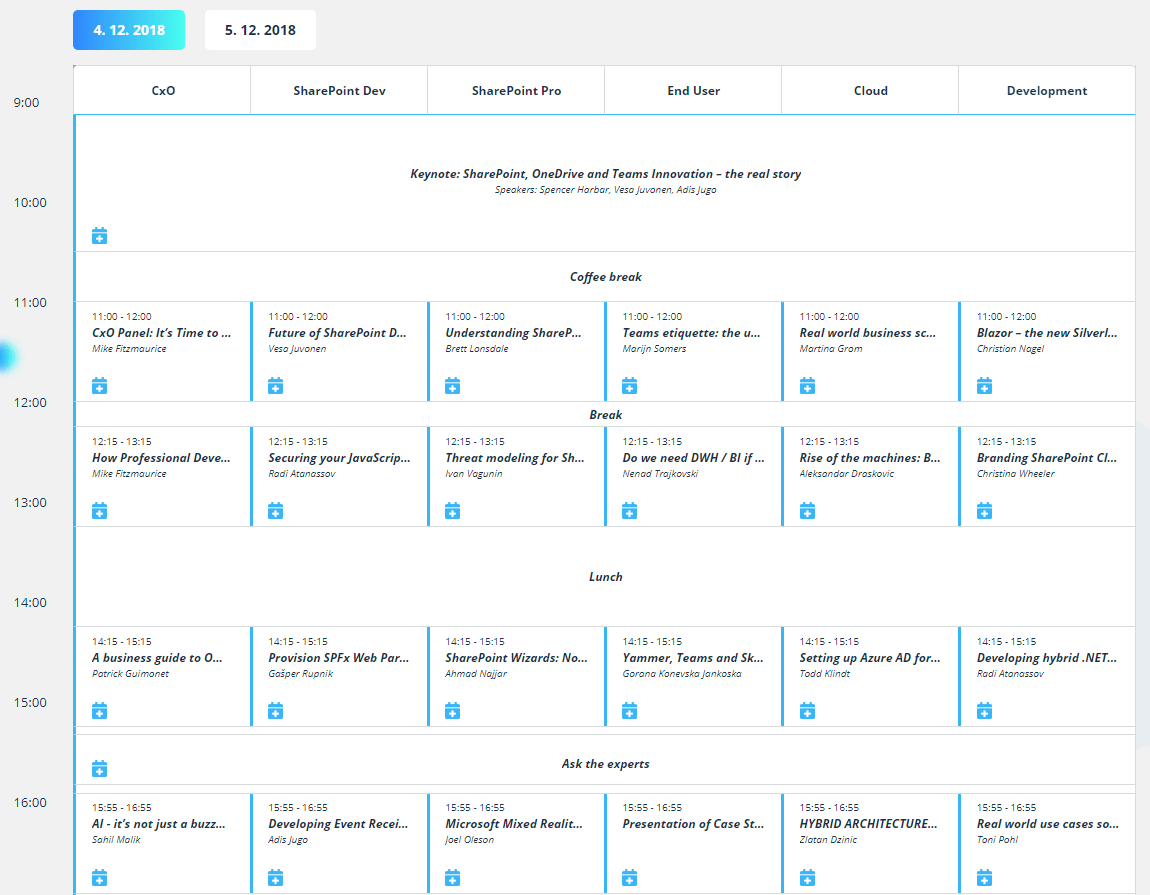1150x895 pixels.
Task: Open the Future of SharePoint session
Action: pyautogui.click(x=337, y=333)
